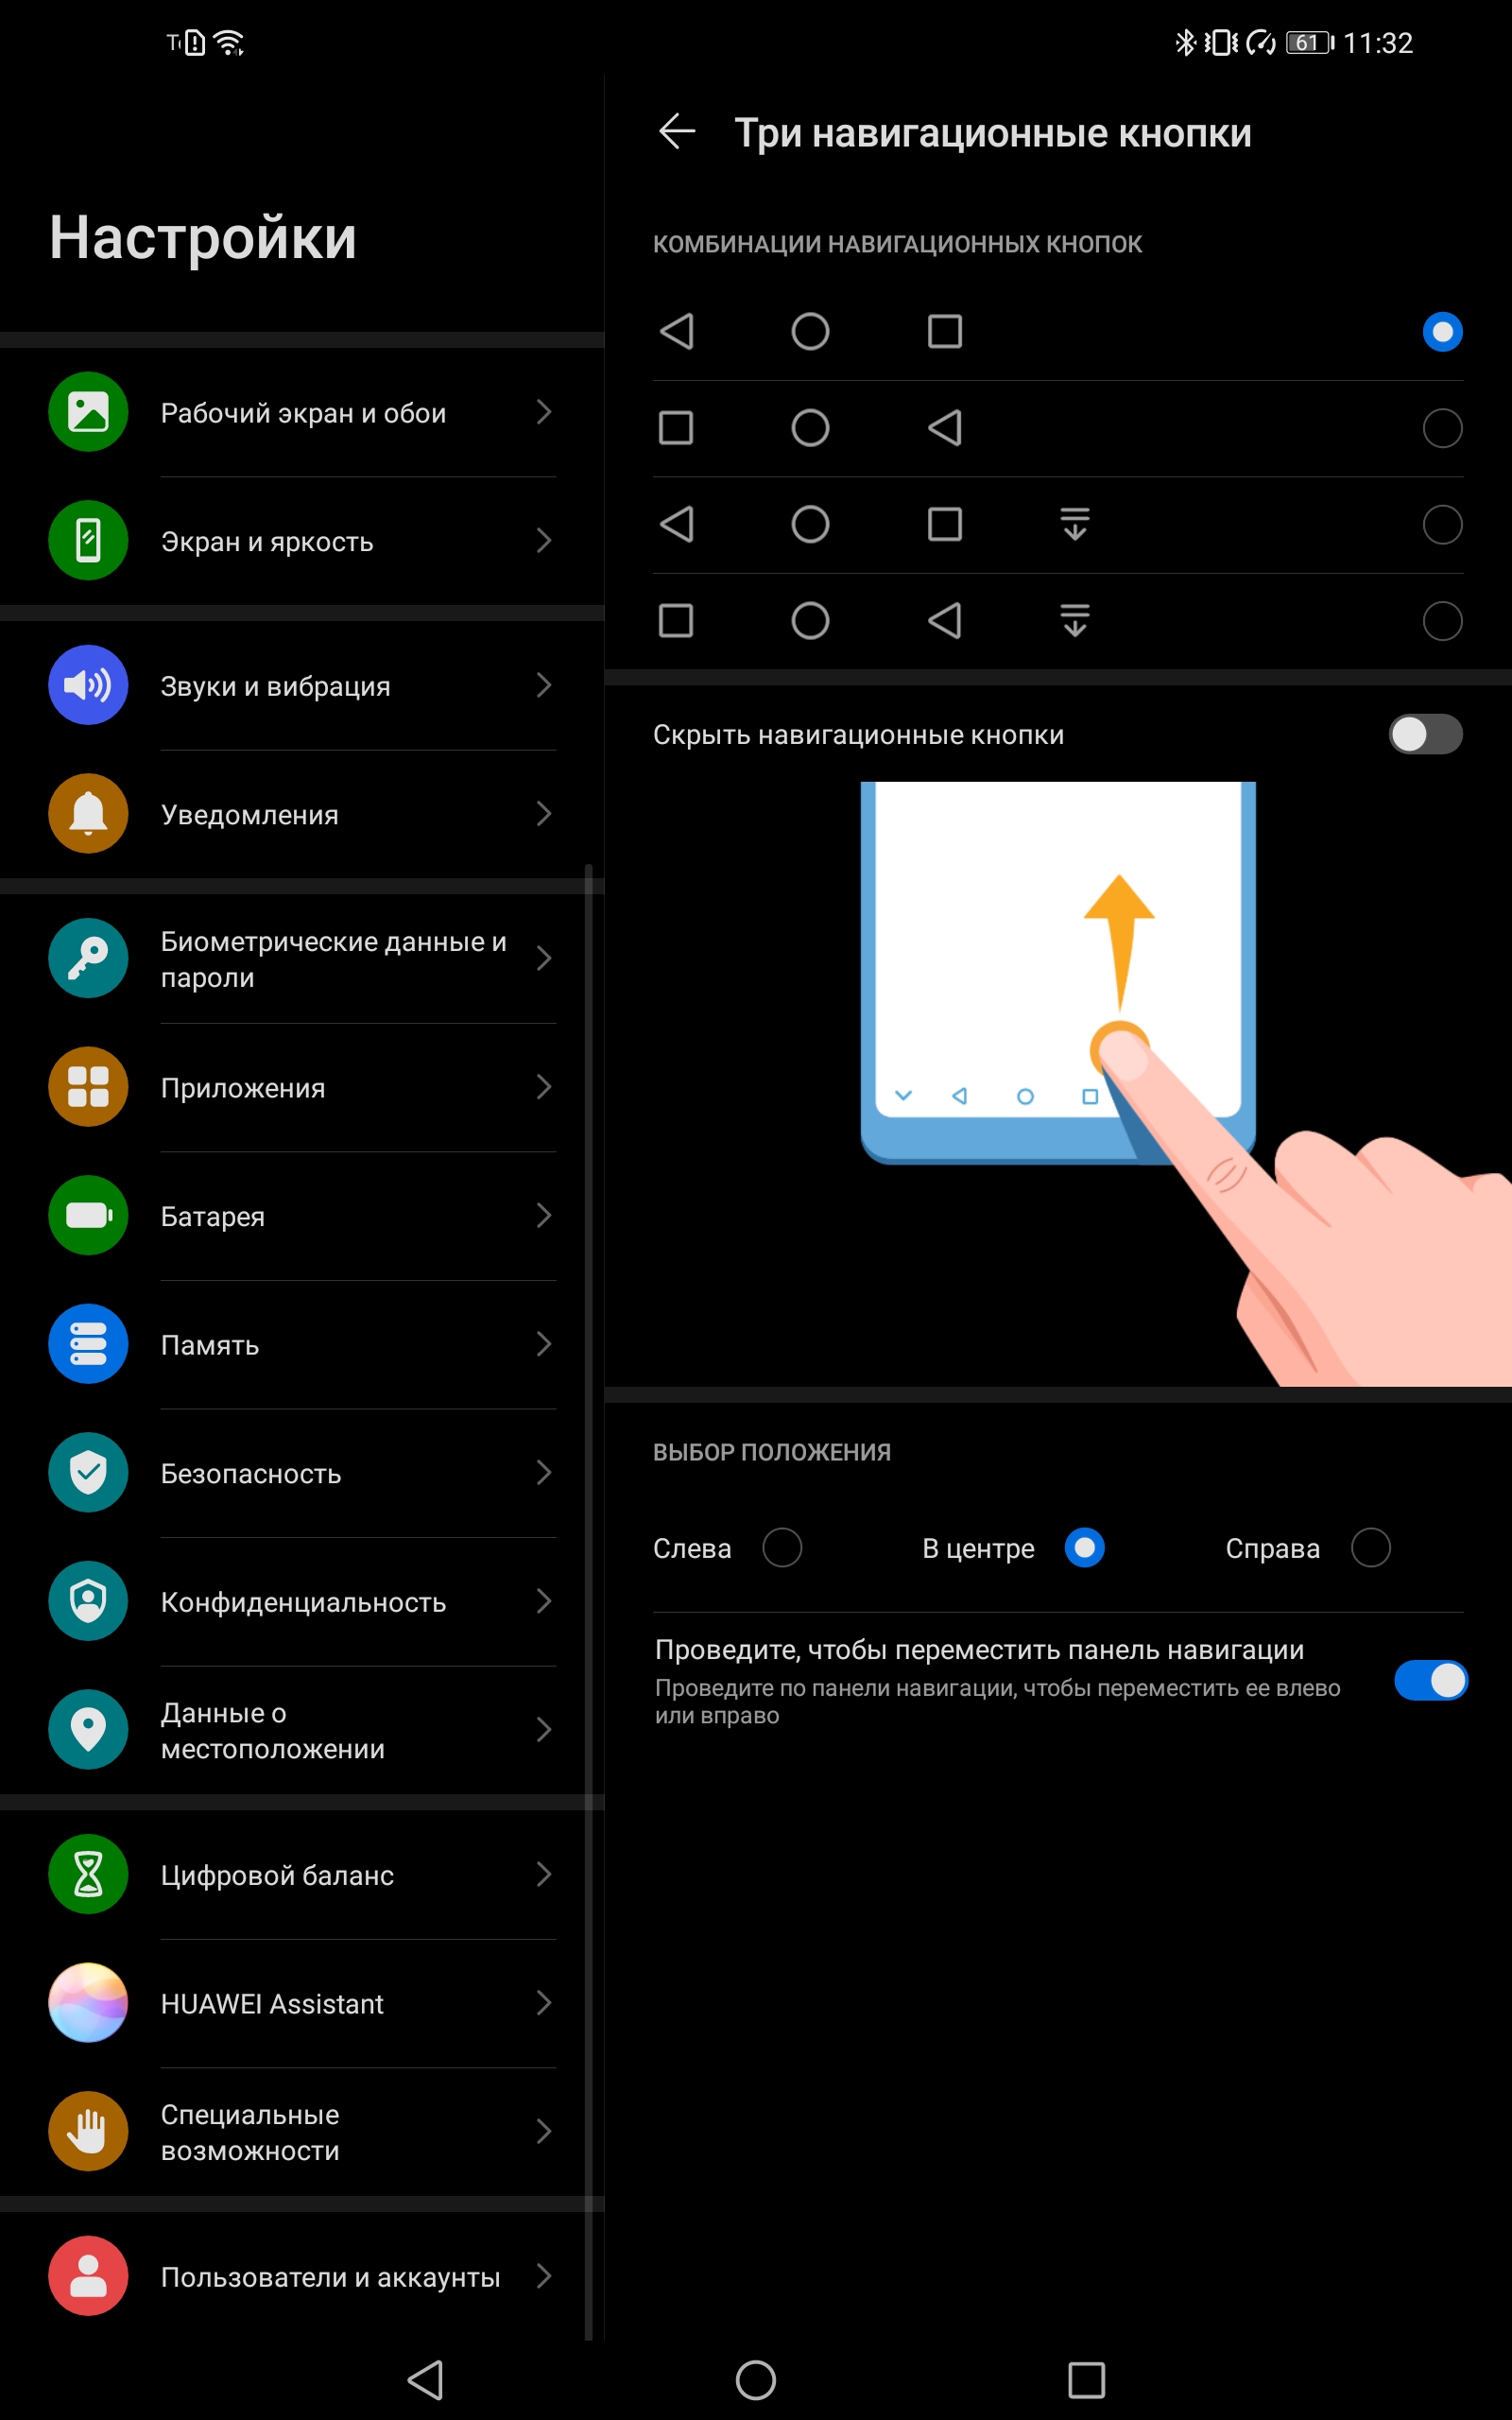Image resolution: width=1512 pixels, height=2420 pixels.
Task: Tap the green battery icon
Action: click(88, 1215)
